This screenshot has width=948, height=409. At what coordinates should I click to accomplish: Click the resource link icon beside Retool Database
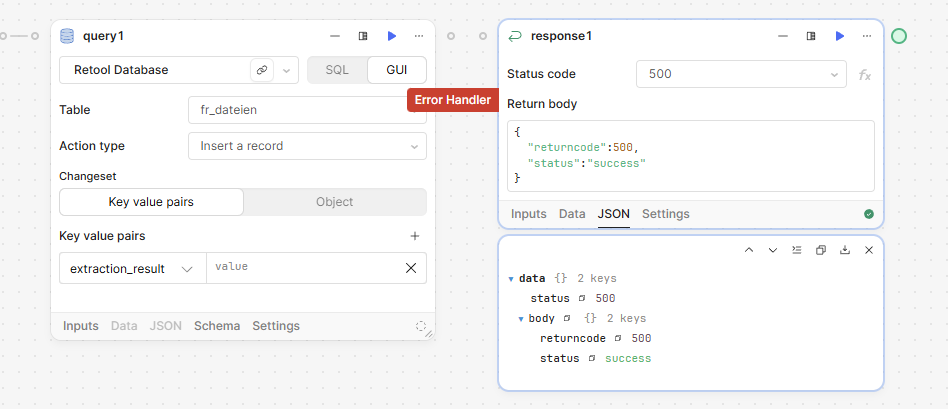click(261, 70)
